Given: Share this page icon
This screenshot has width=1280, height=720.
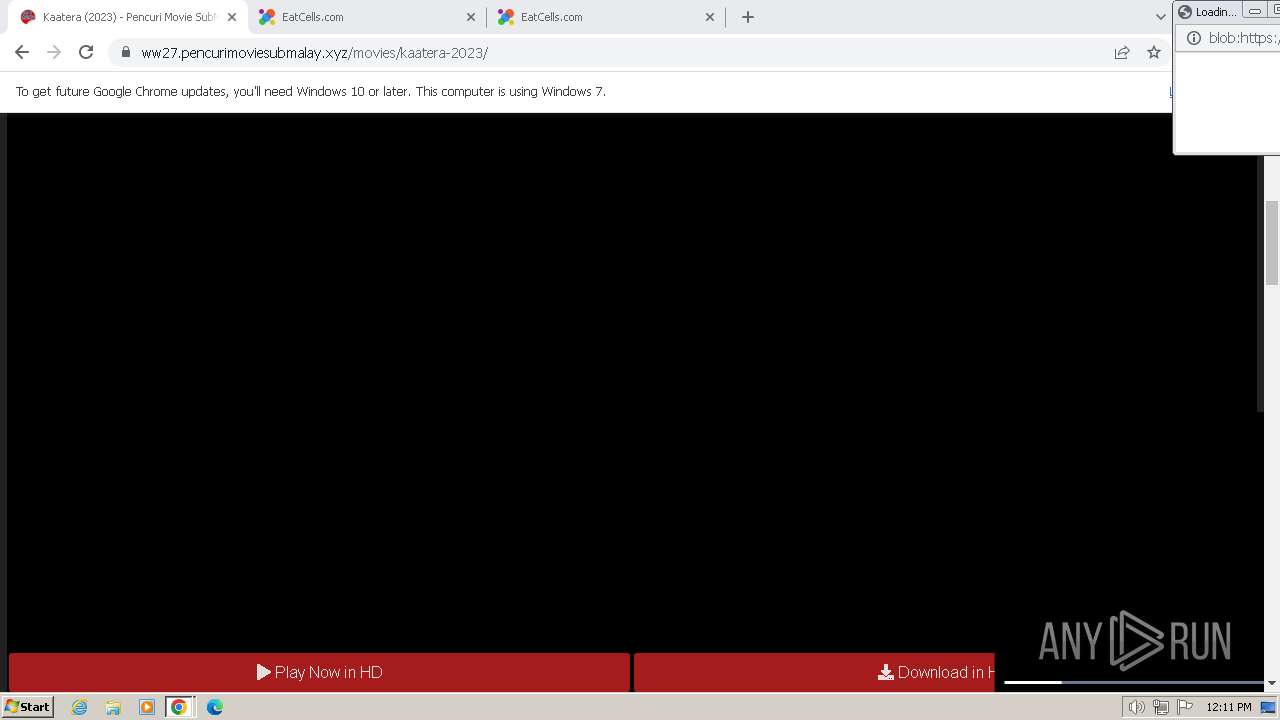Looking at the screenshot, I should pos(1122,52).
